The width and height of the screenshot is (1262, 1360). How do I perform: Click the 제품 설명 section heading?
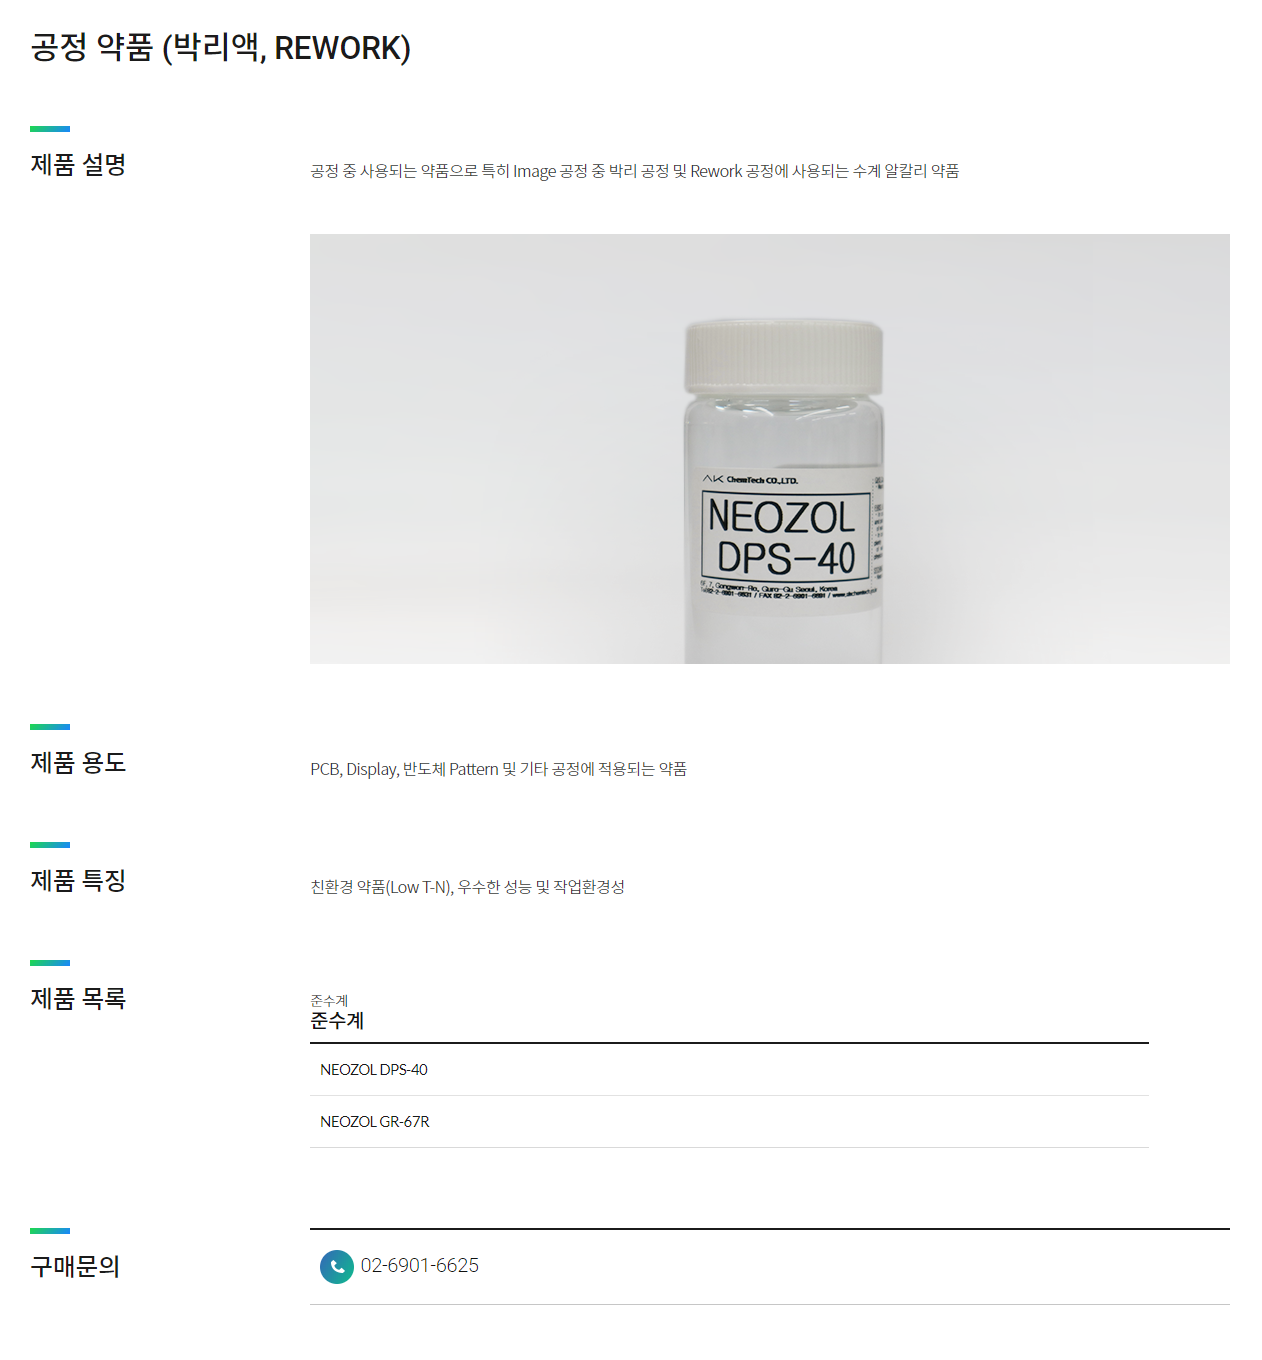click(78, 165)
